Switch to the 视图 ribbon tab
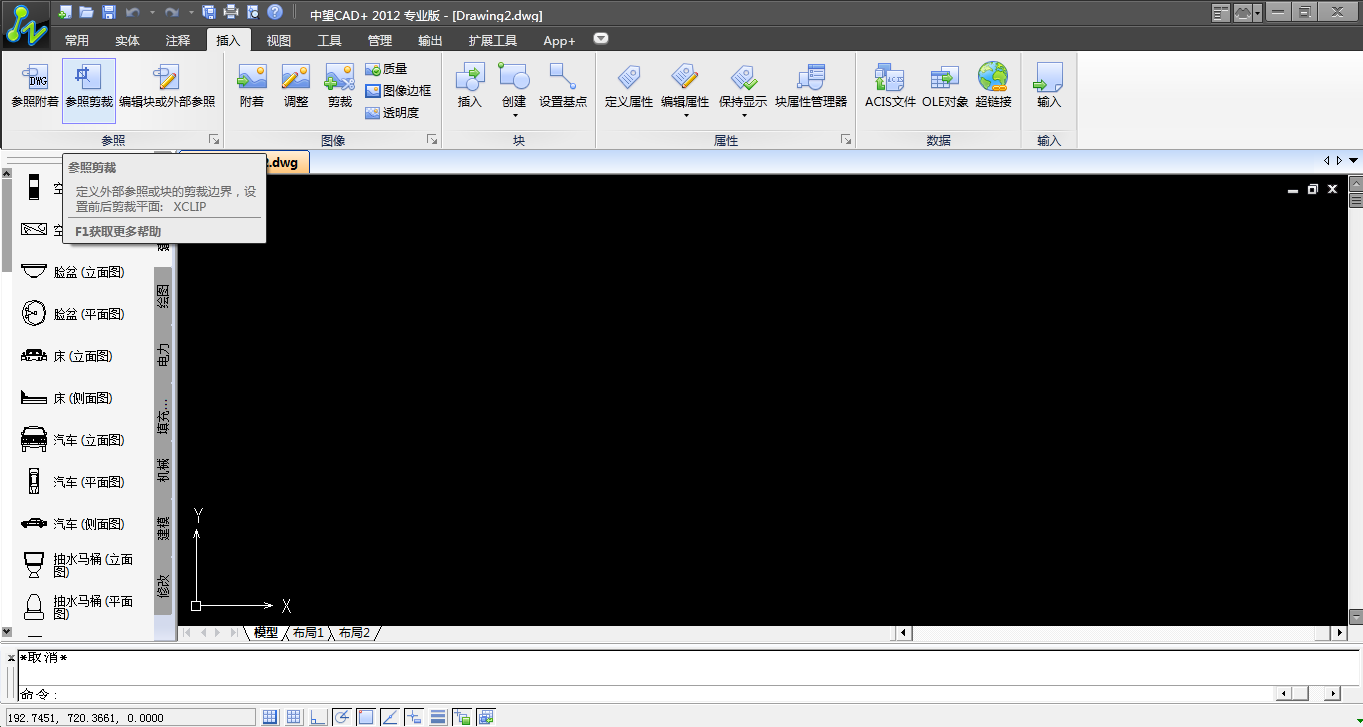 pos(279,41)
